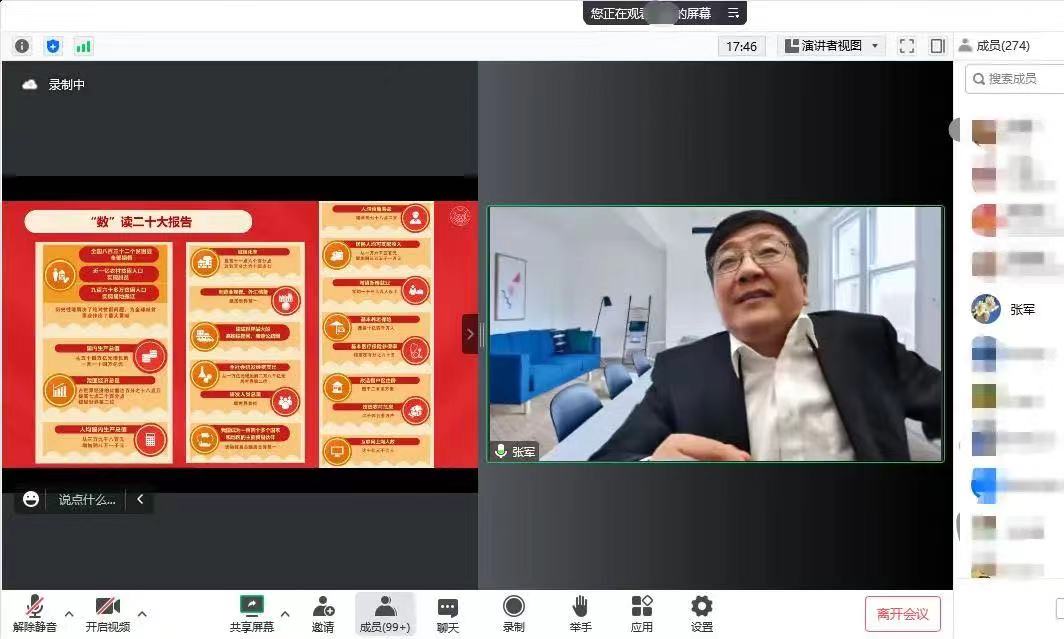
Task: Turn on camera with 开启视频
Action: [x=107, y=613]
